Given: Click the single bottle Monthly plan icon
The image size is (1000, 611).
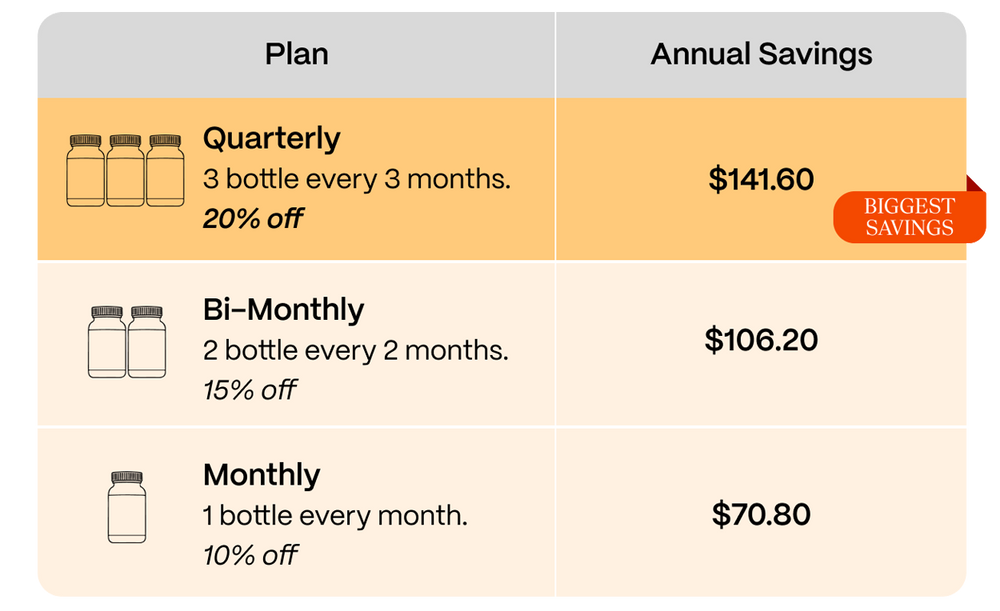Looking at the screenshot, I should click(127, 507).
